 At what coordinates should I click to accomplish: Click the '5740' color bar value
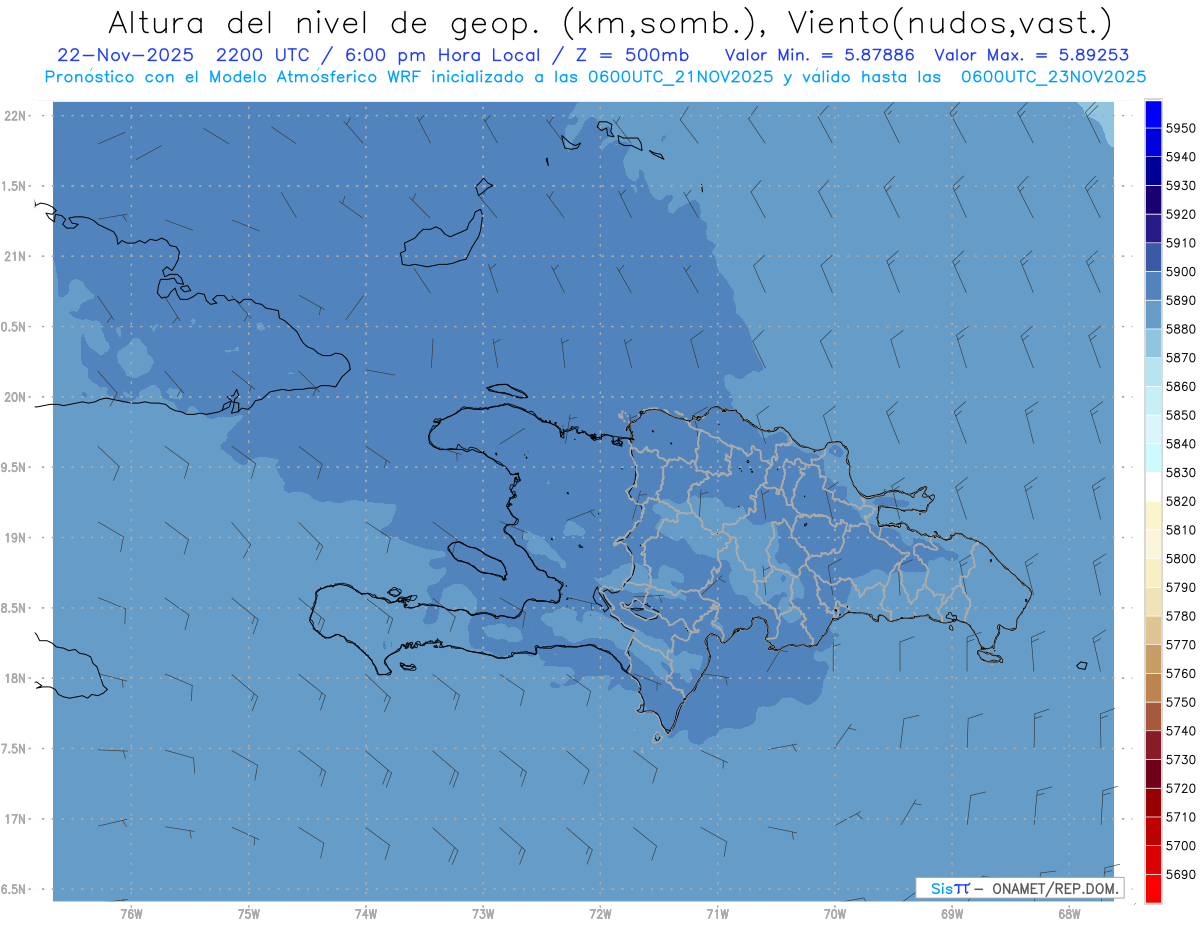click(x=1181, y=731)
